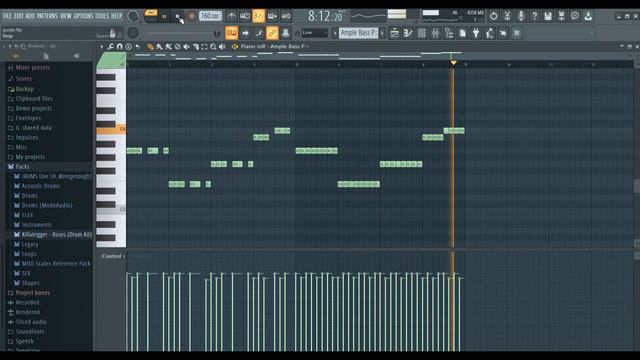This screenshot has height=360, width=640.
Task: Toggle wait for input to start
Action: (245, 16)
